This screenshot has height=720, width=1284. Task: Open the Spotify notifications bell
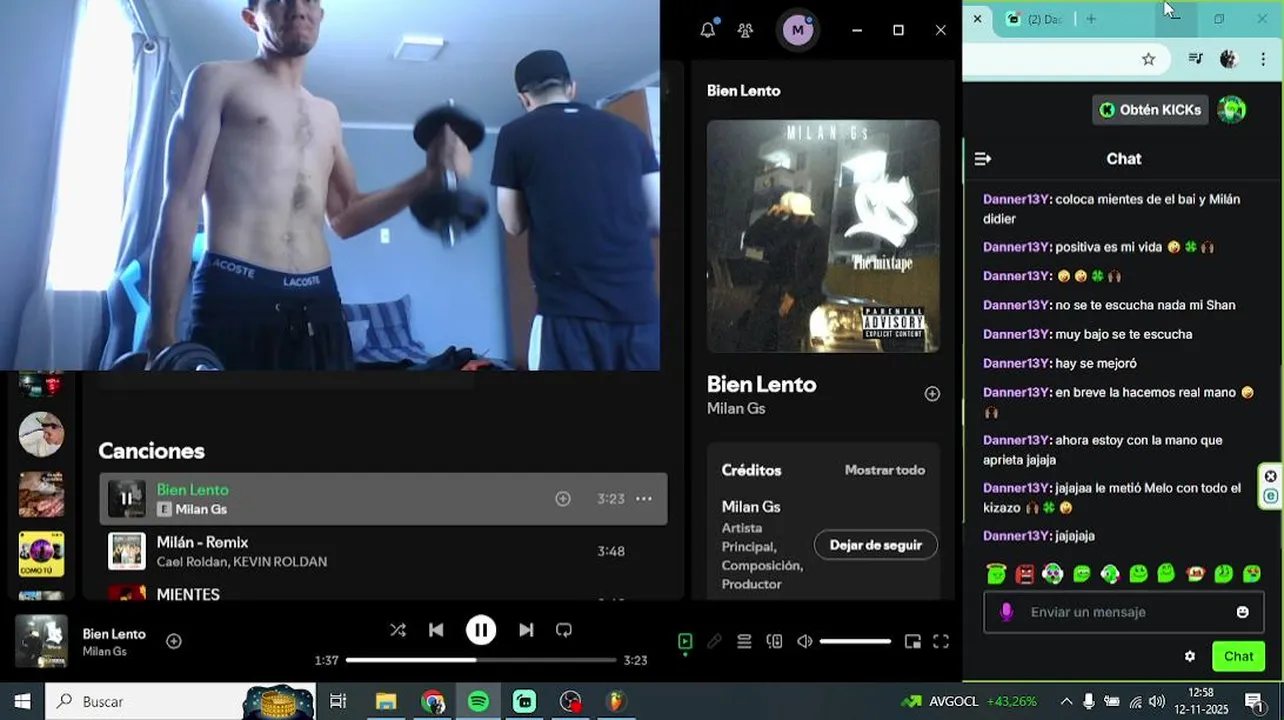coord(708,30)
